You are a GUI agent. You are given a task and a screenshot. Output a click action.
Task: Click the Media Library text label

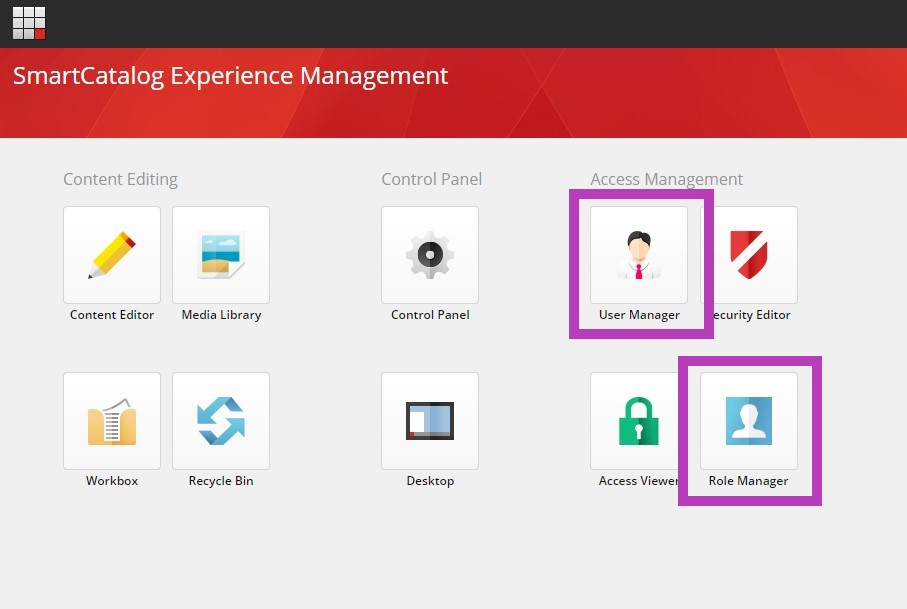pos(221,315)
